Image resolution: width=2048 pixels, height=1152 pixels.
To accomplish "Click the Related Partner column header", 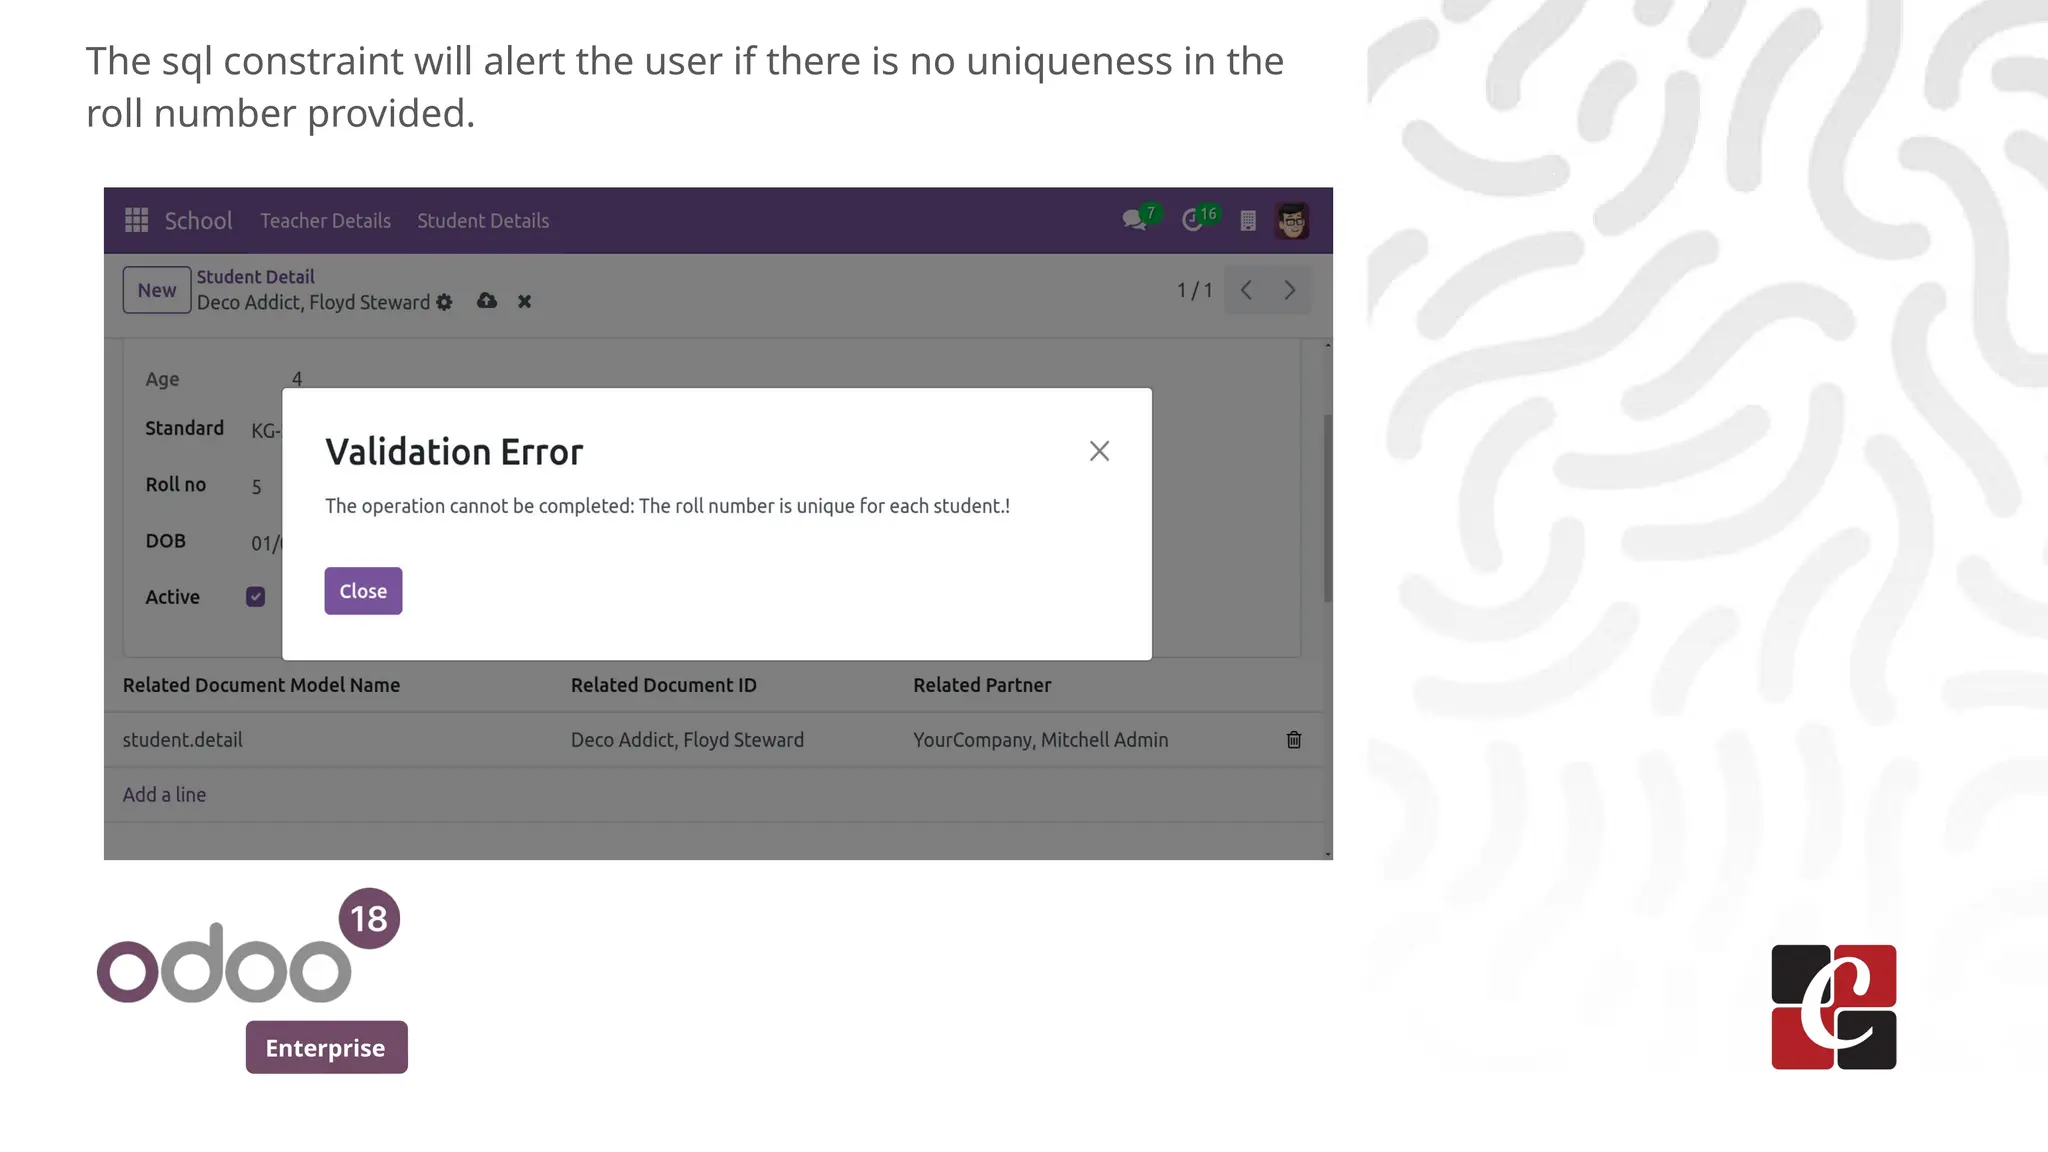I will pyautogui.click(x=982, y=685).
